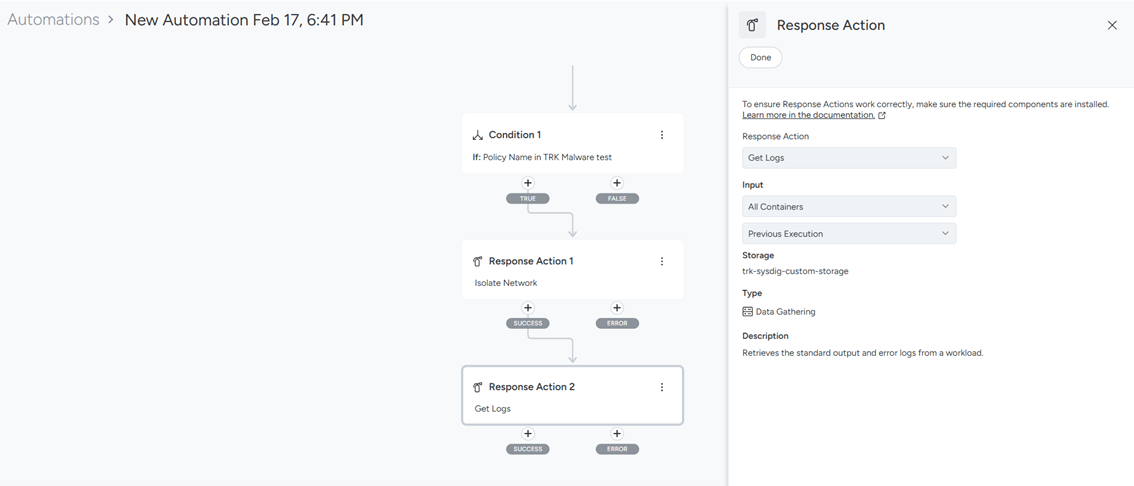
Task: Add step under Response Action 2 ERROR
Action: coord(617,434)
